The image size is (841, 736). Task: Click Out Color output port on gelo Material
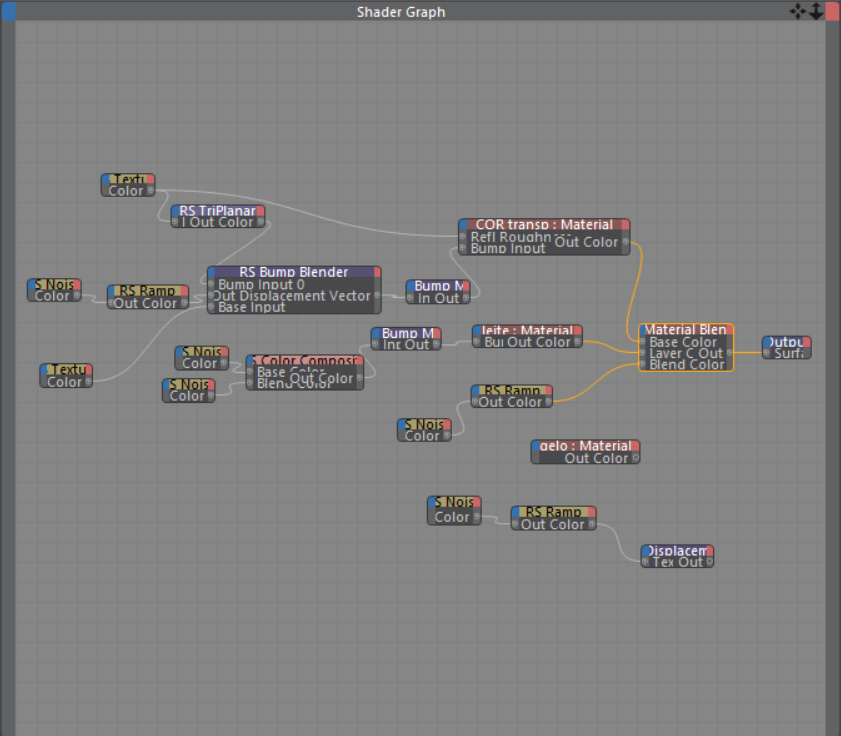click(x=635, y=458)
